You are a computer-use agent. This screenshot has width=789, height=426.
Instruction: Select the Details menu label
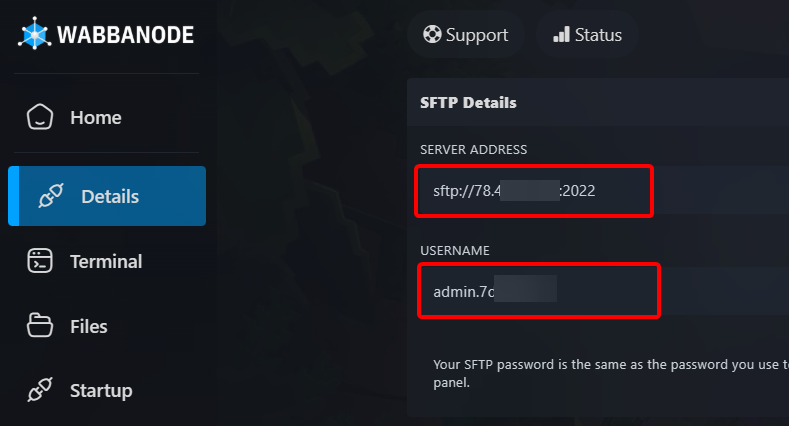click(x=110, y=196)
